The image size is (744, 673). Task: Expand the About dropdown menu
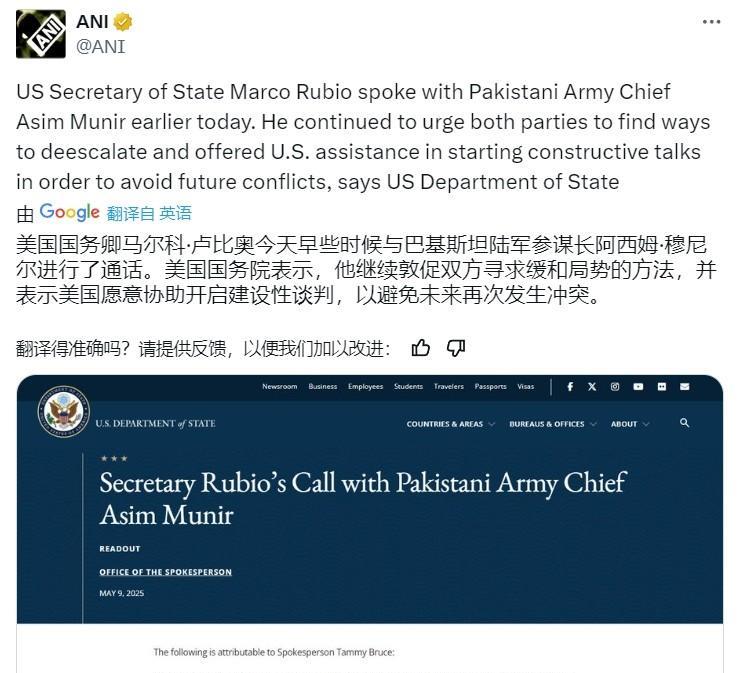pos(630,424)
